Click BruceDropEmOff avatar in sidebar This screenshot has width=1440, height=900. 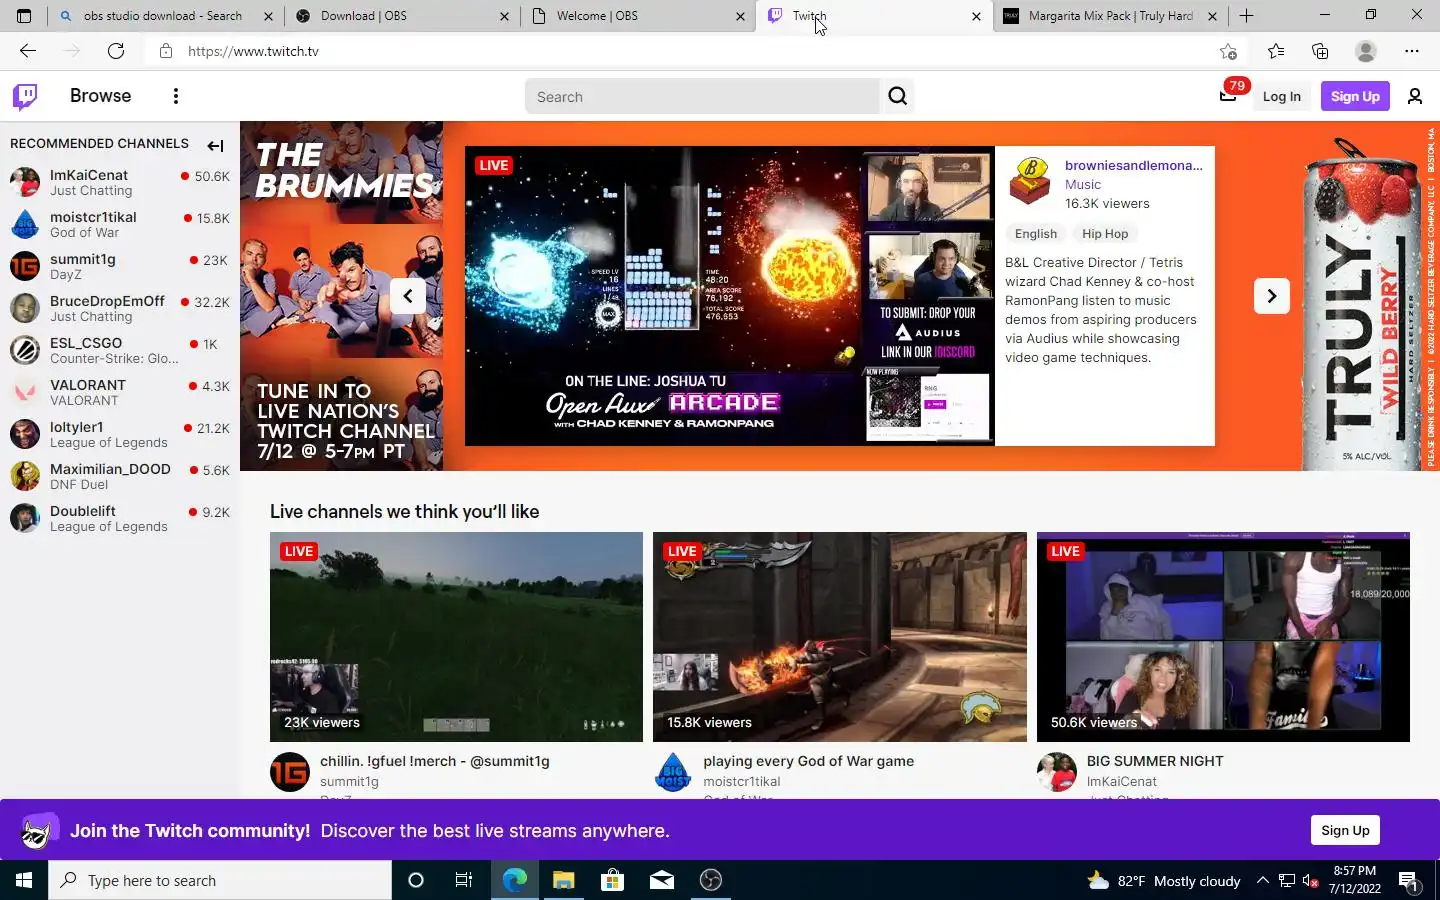(25, 308)
